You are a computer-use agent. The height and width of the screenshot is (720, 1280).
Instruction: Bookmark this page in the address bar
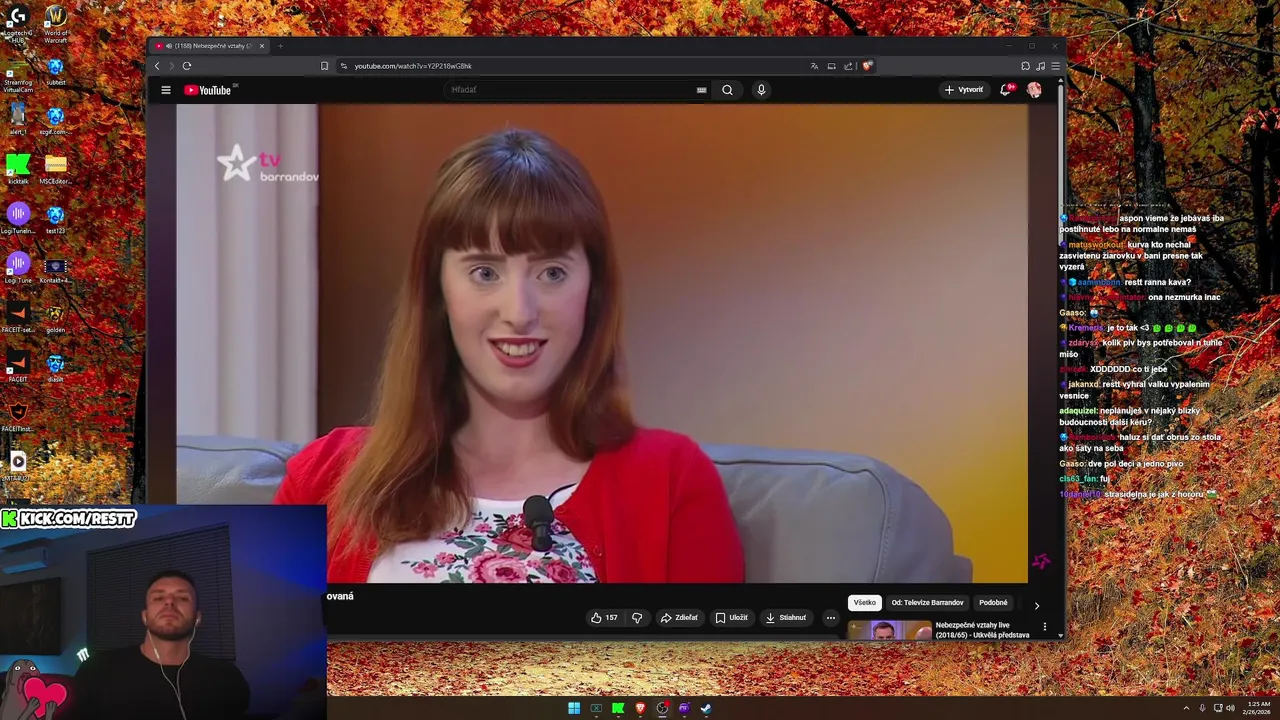(324, 66)
